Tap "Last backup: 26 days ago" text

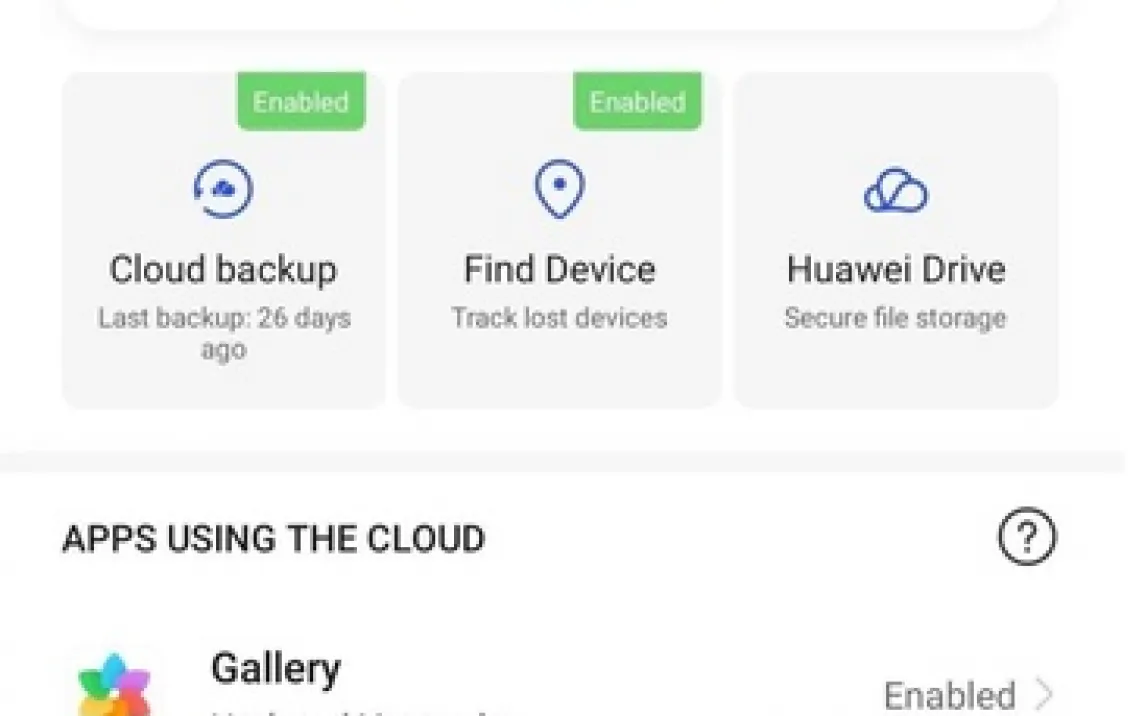[223, 334]
